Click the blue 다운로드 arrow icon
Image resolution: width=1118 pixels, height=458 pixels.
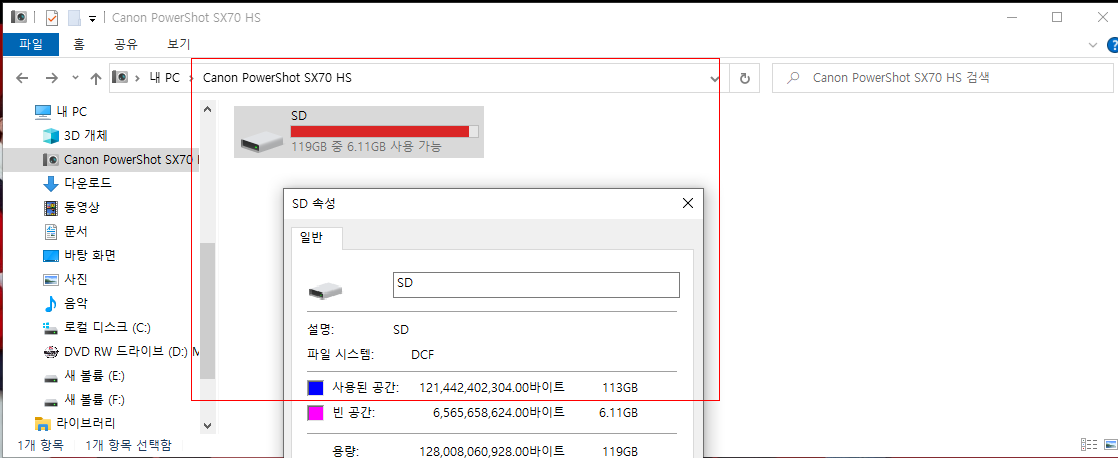[51, 183]
